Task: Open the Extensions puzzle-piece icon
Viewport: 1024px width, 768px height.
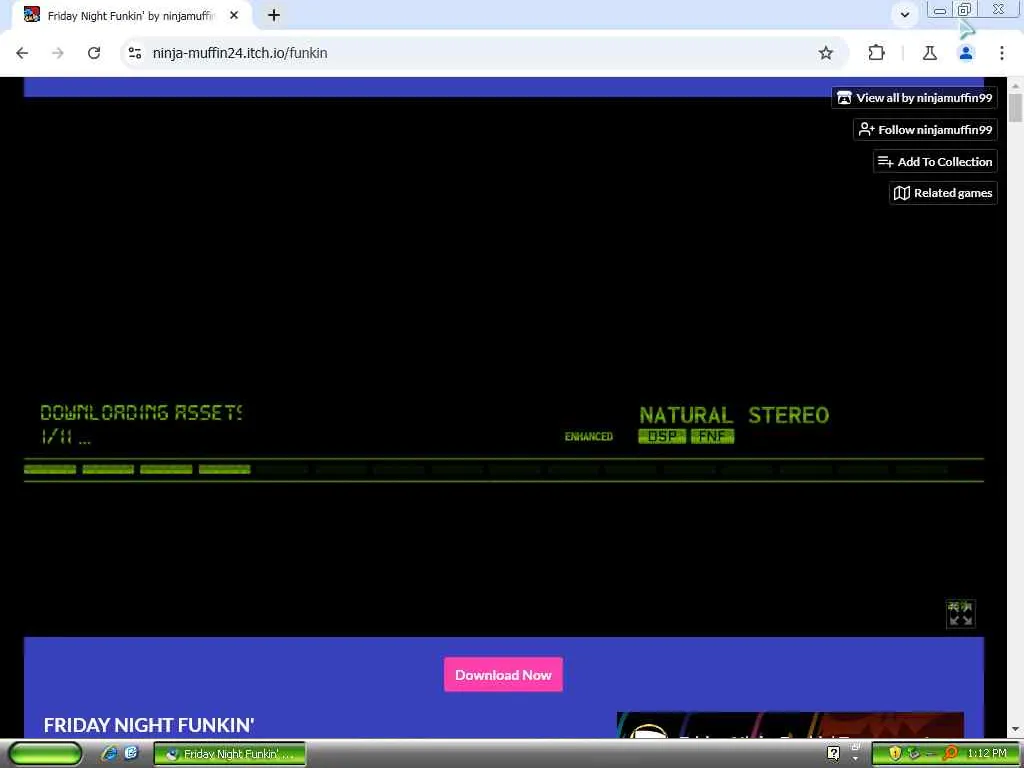Action: click(x=876, y=53)
